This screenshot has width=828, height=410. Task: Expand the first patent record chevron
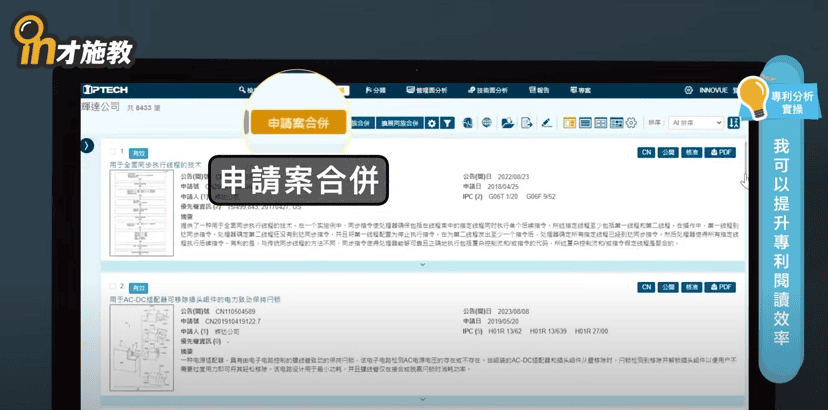(x=424, y=265)
